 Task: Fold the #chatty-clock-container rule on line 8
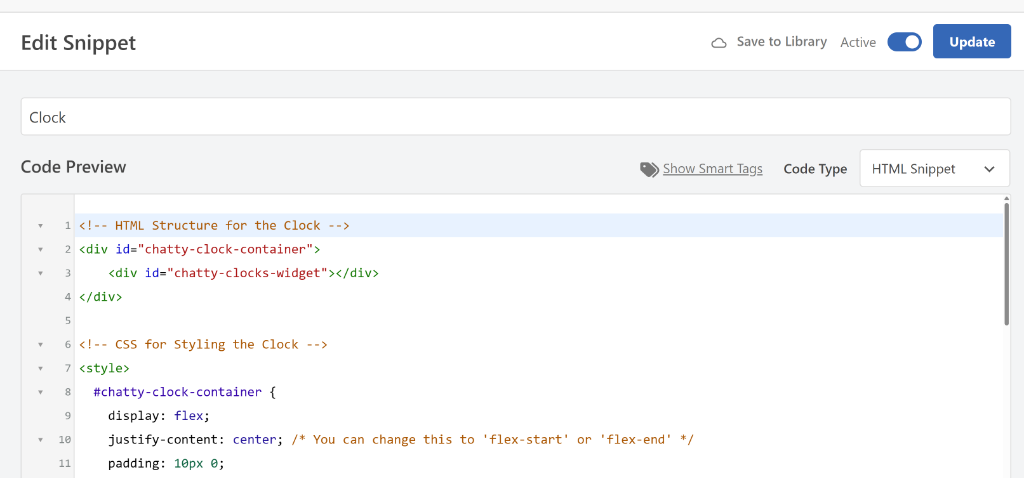pos(40,393)
